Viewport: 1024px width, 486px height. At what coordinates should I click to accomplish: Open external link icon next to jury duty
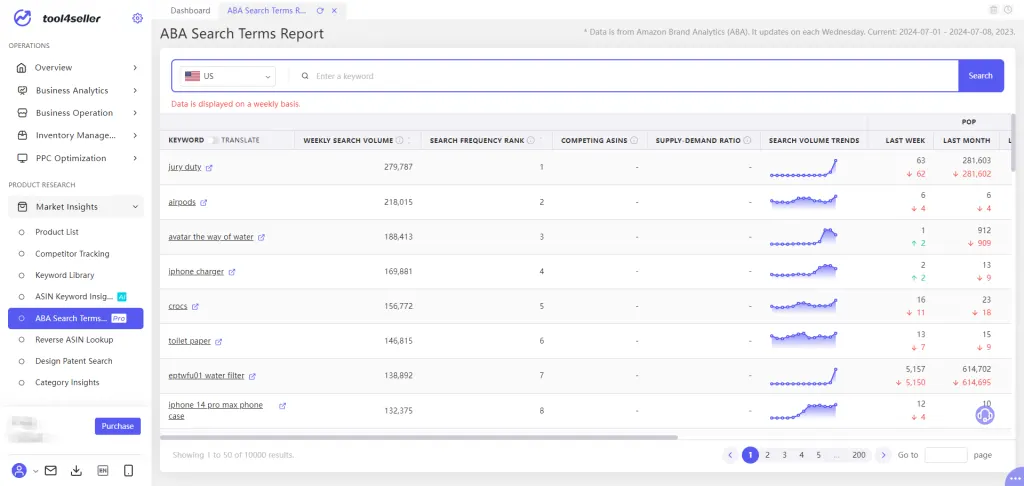pyautogui.click(x=209, y=168)
